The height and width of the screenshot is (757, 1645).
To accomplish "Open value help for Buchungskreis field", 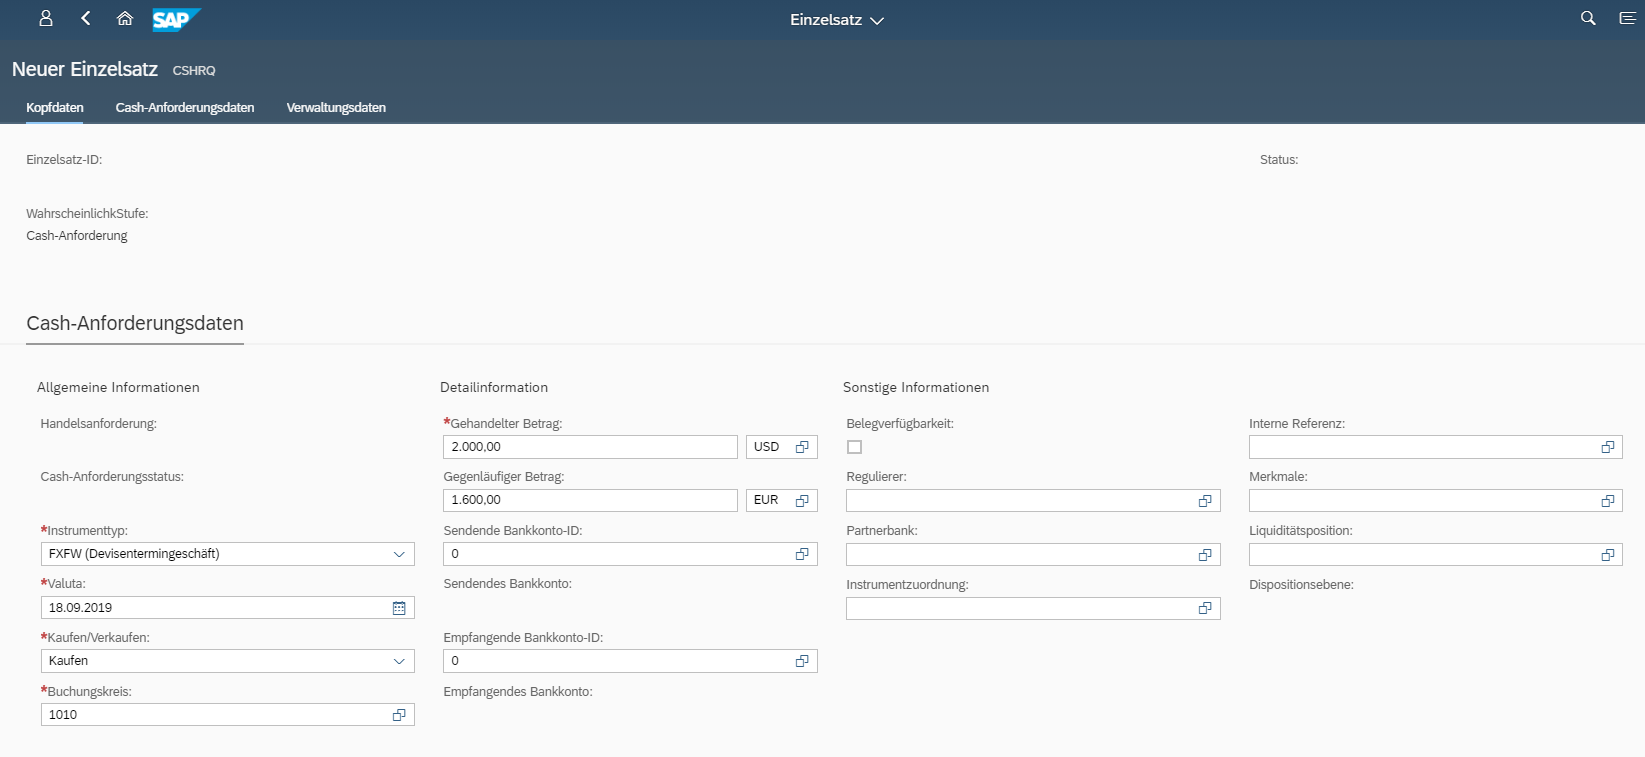I will pos(399,715).
